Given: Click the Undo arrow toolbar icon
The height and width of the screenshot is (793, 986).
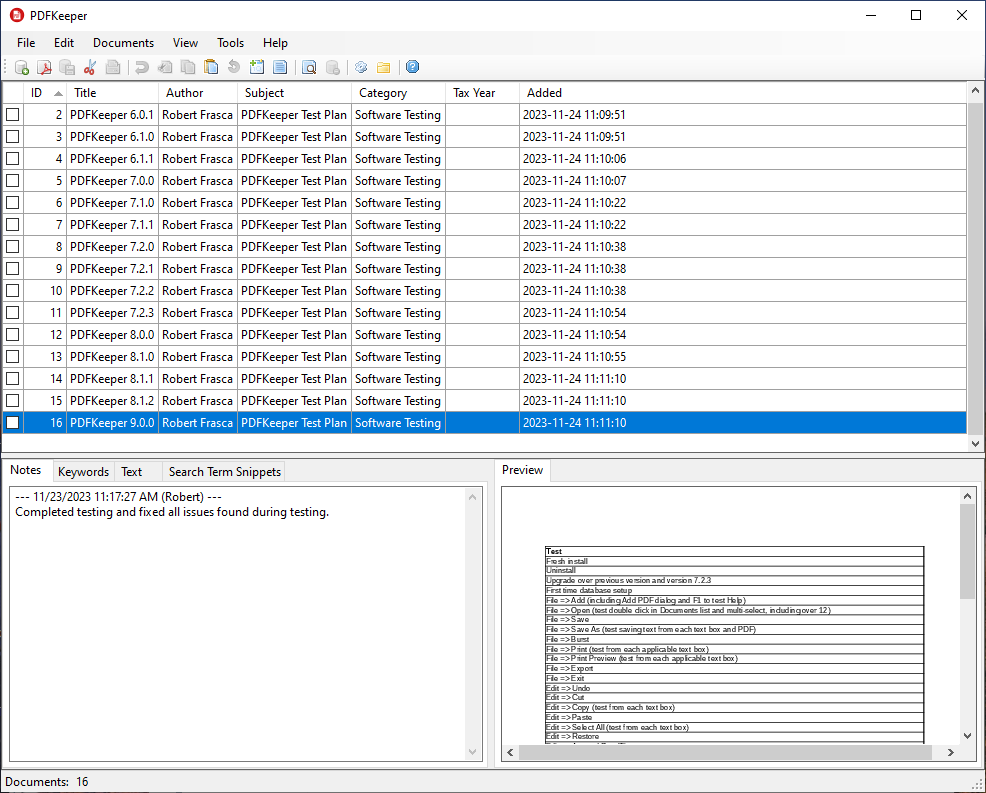Looking at the screenshot, I should [142, 67].
